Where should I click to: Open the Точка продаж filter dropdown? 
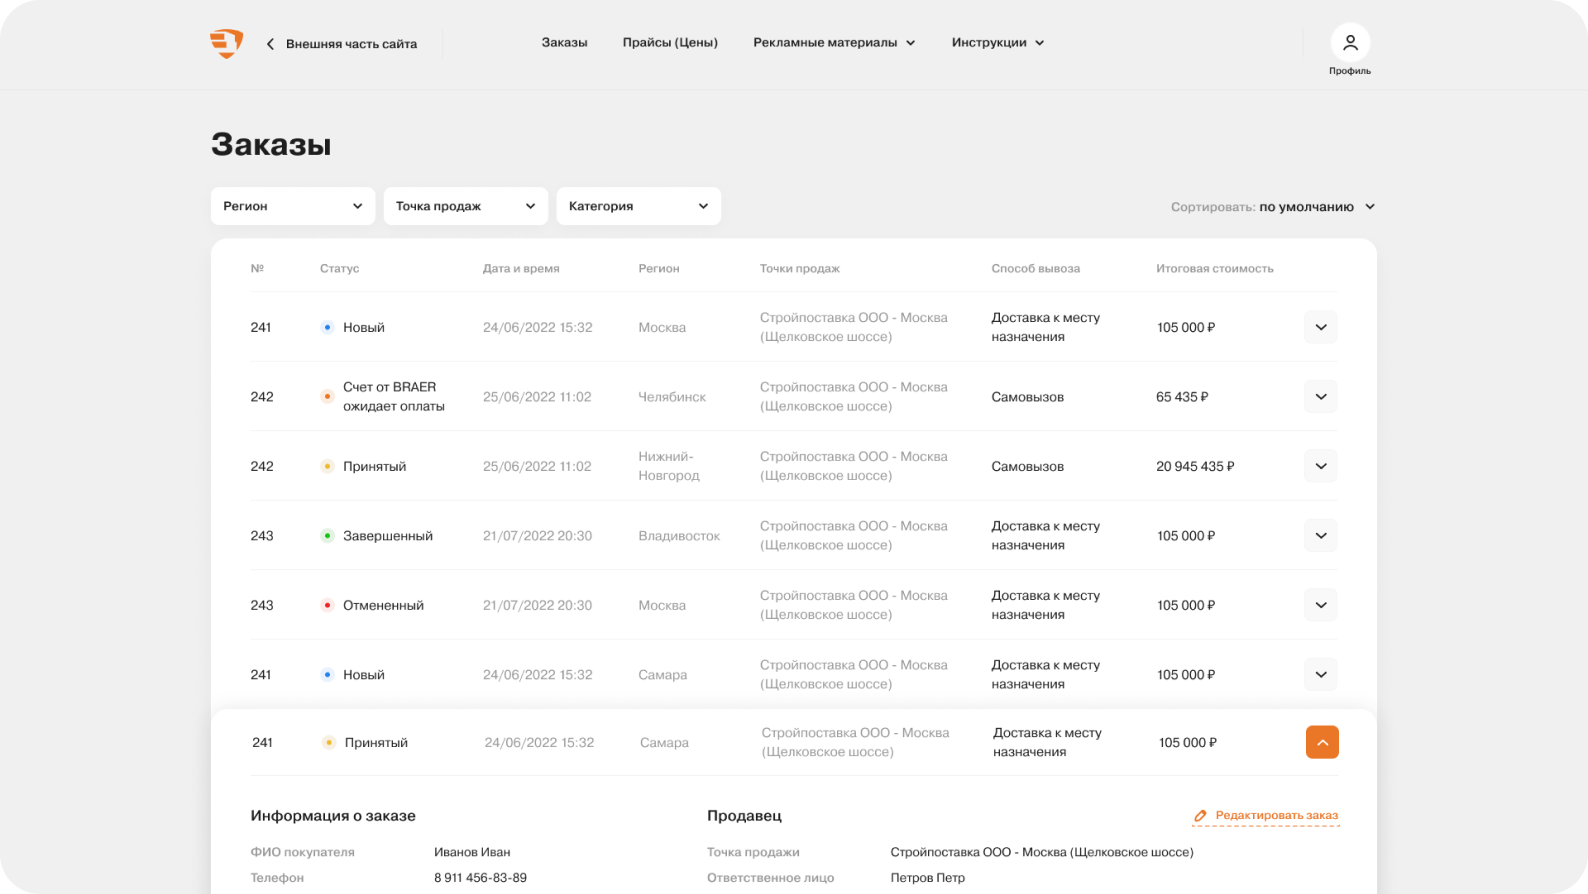[465, 206]
